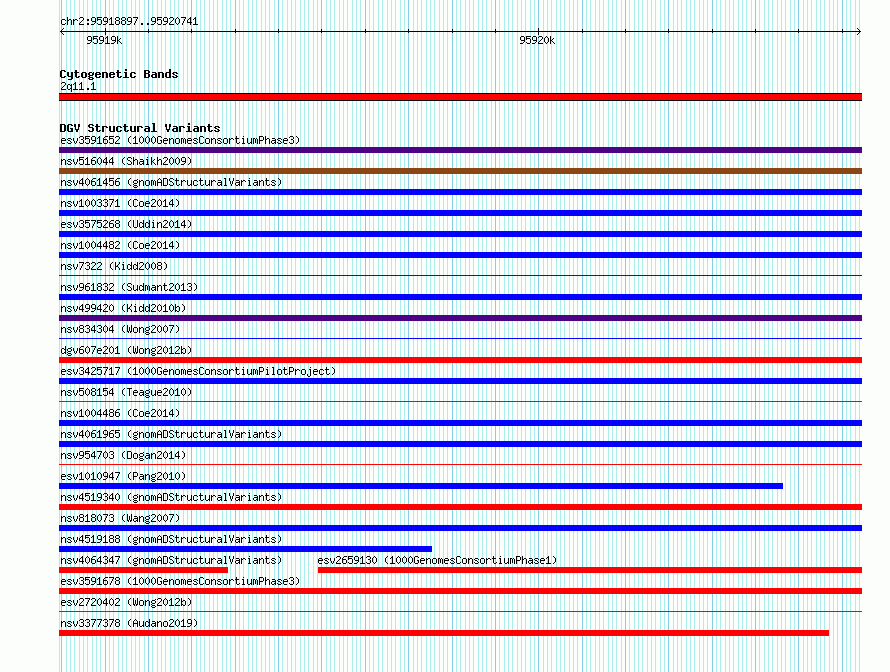Click esv3425717 PilotProject variant label

coord(198,371)
